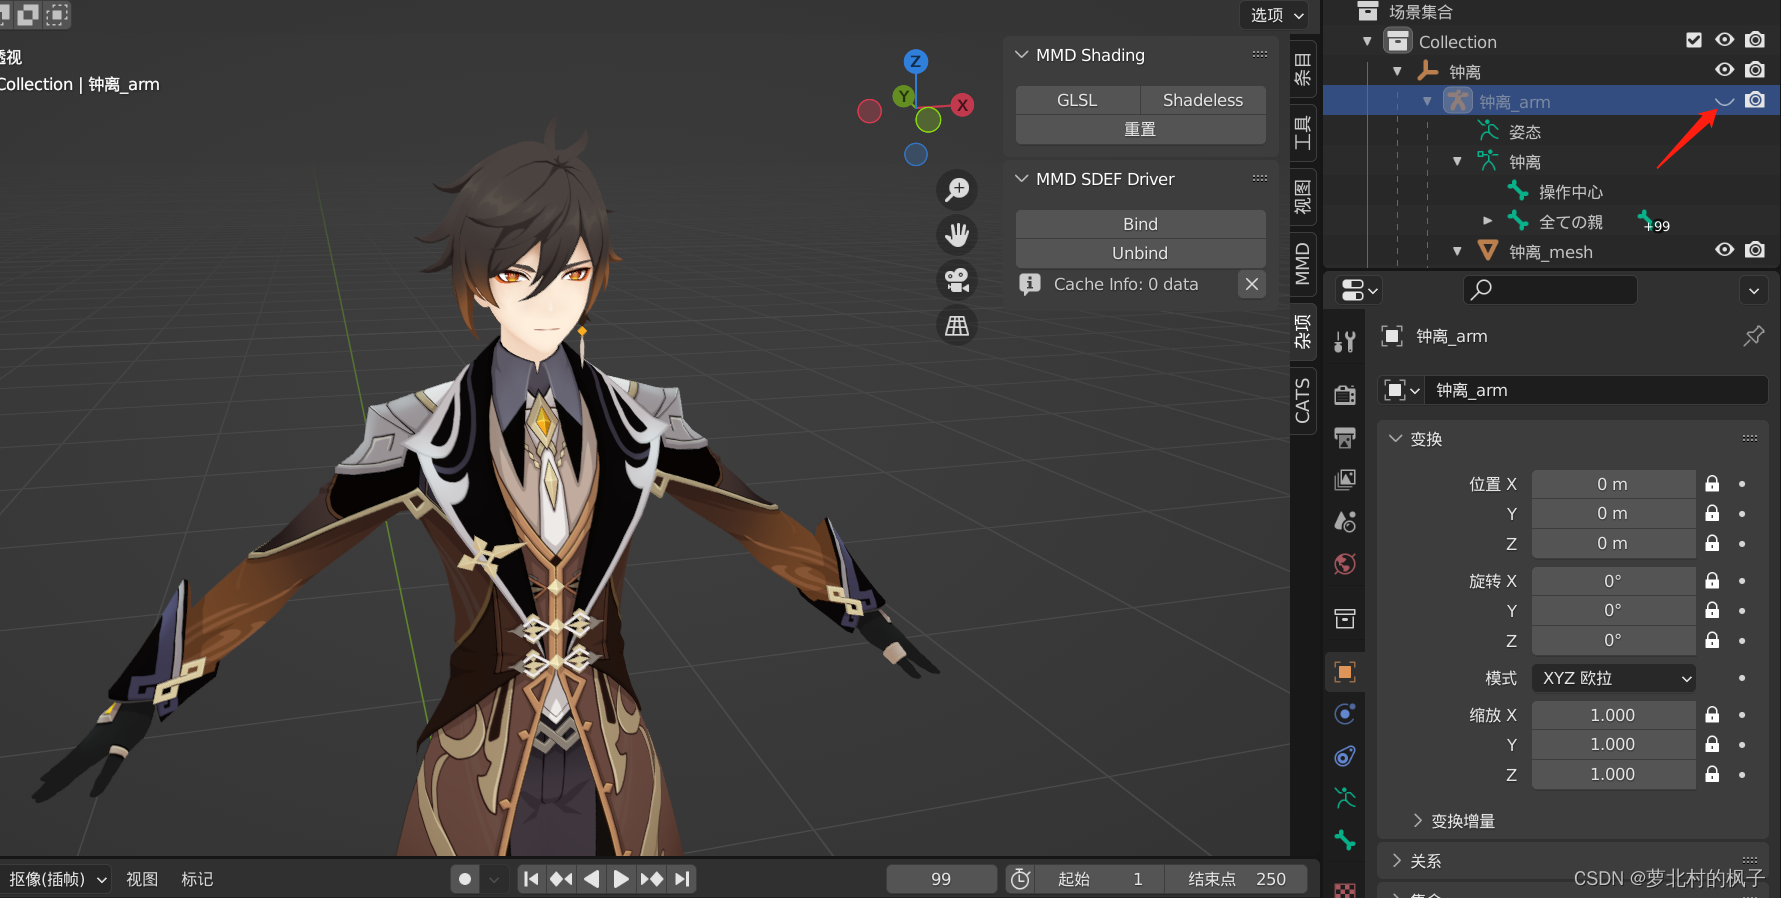Click the viewport pan hand icon
Image resolution: width=1781 pixels, height=898 pixels.
click(957, 235)
